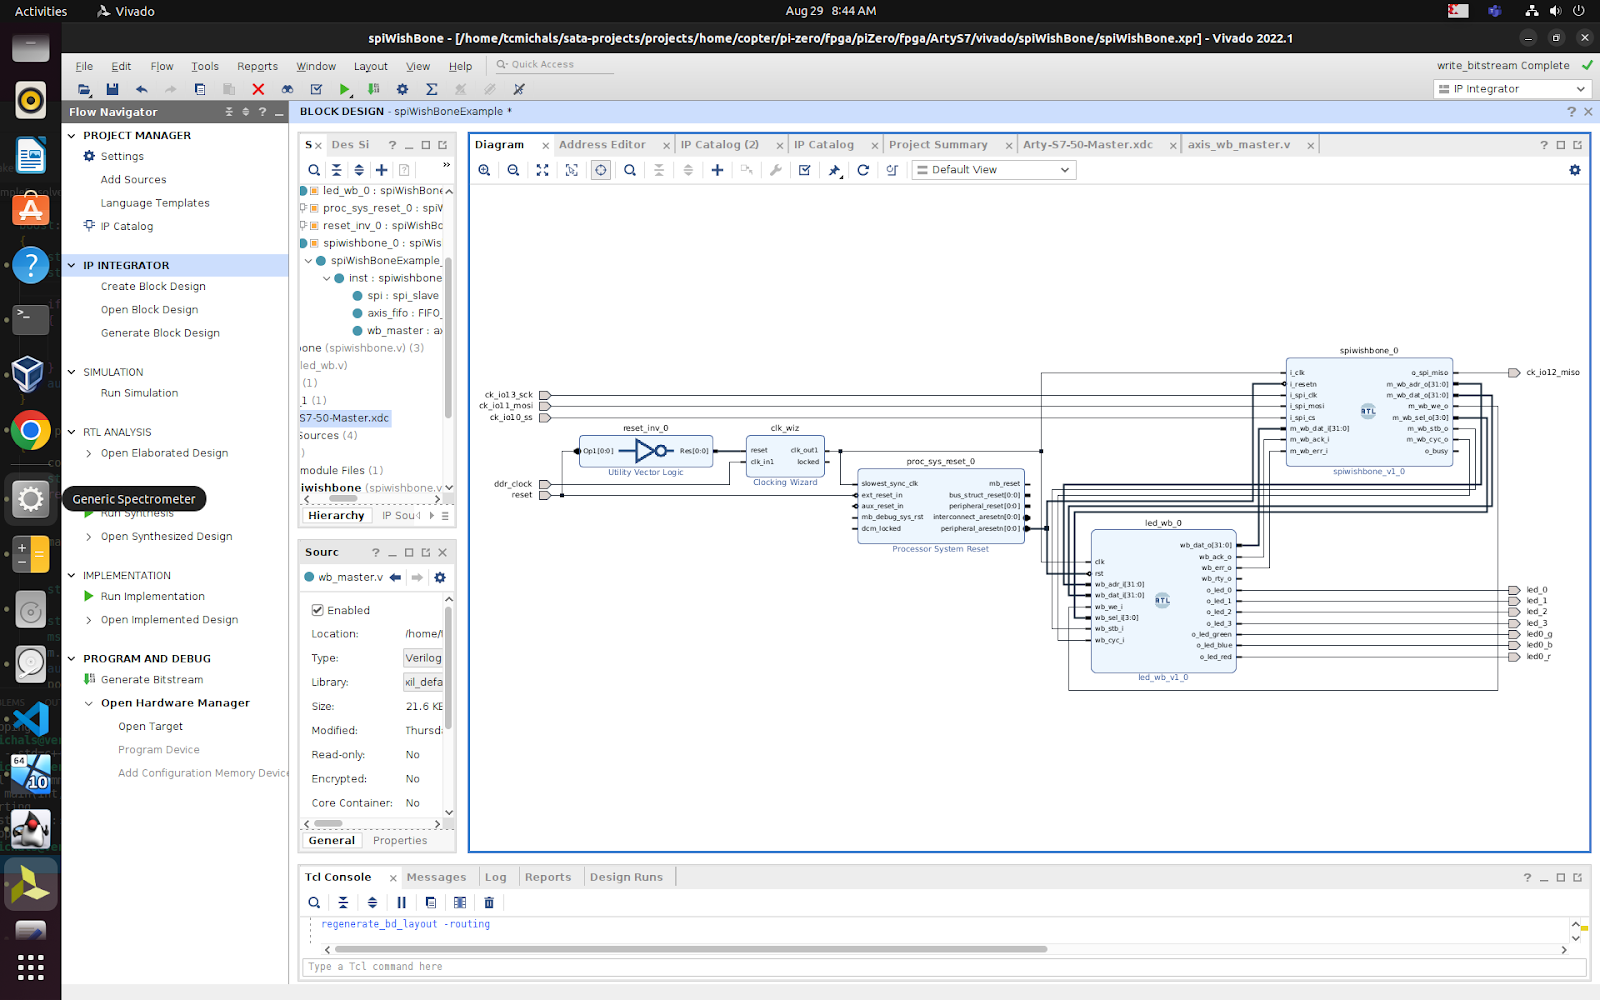Screen dimensions: 1600x1000
Task: Click Generate Bitstream in Flow Navigator
Action: (x=152, y=680)
